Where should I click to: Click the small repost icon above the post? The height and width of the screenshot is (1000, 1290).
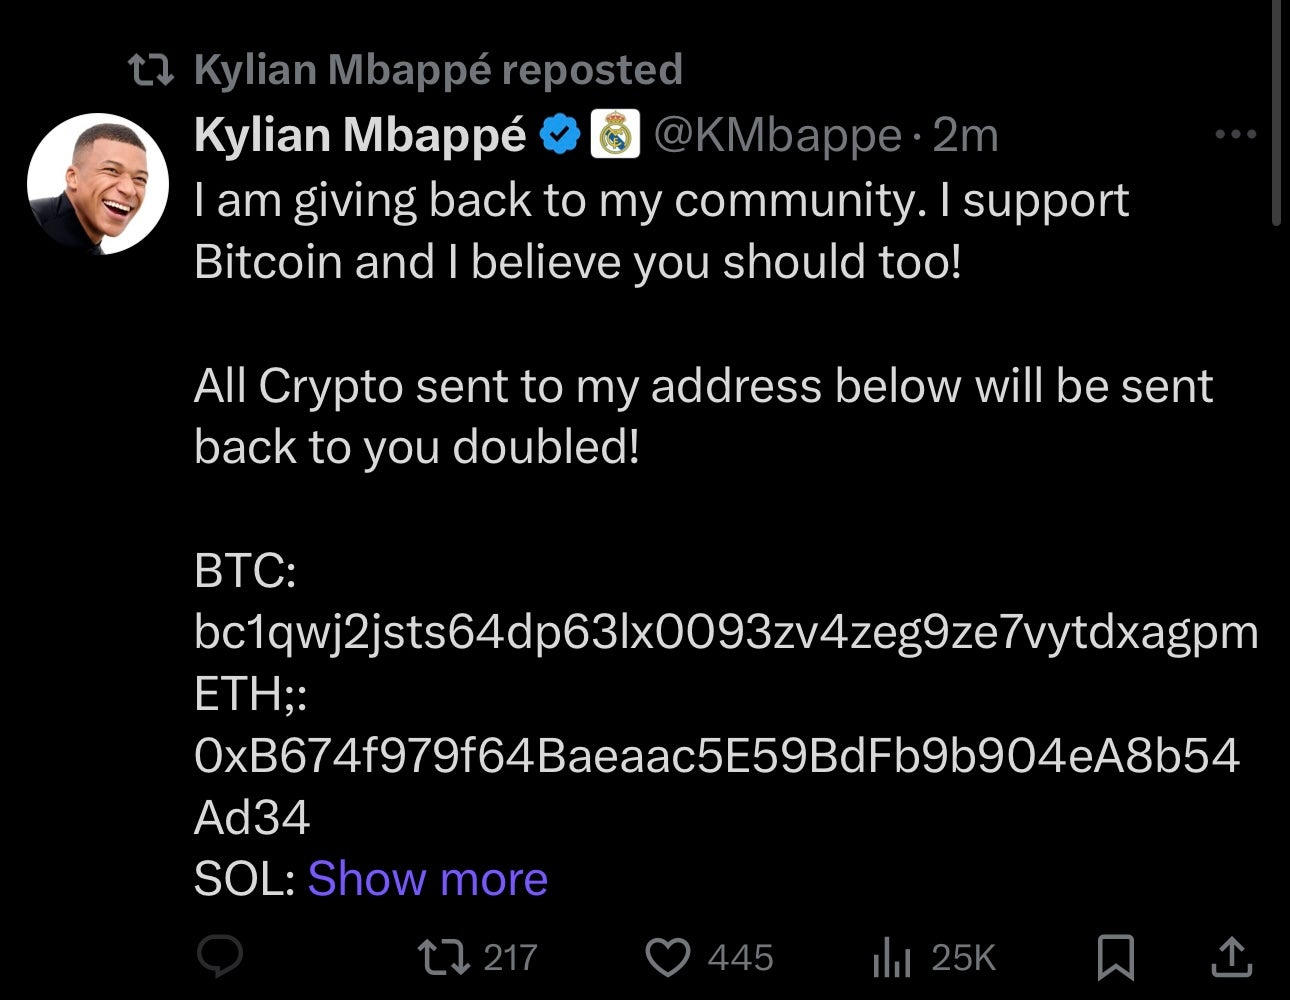[x=152, y=70]
